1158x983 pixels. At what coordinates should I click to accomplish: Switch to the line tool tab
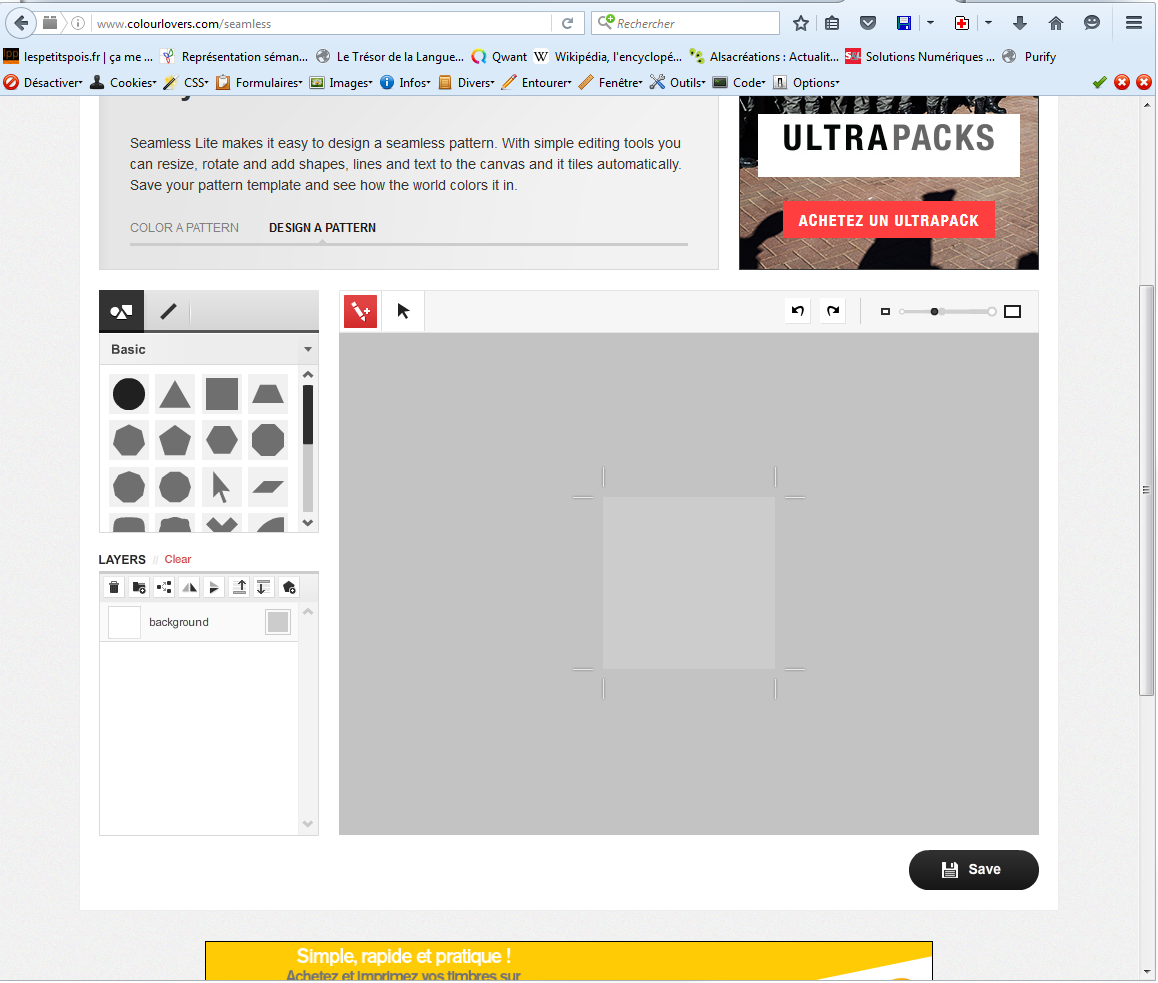[x=168, y=311]
